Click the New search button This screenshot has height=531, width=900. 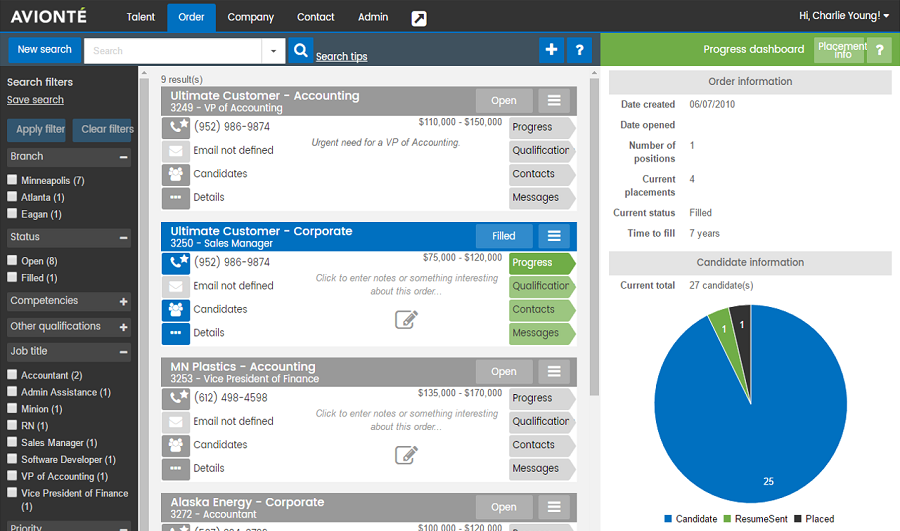[44, 50]
